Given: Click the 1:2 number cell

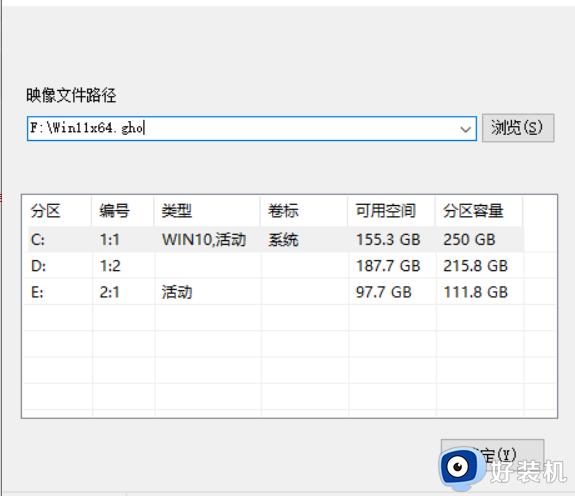Looking at the screenshot, I should [x=110, y=266].
